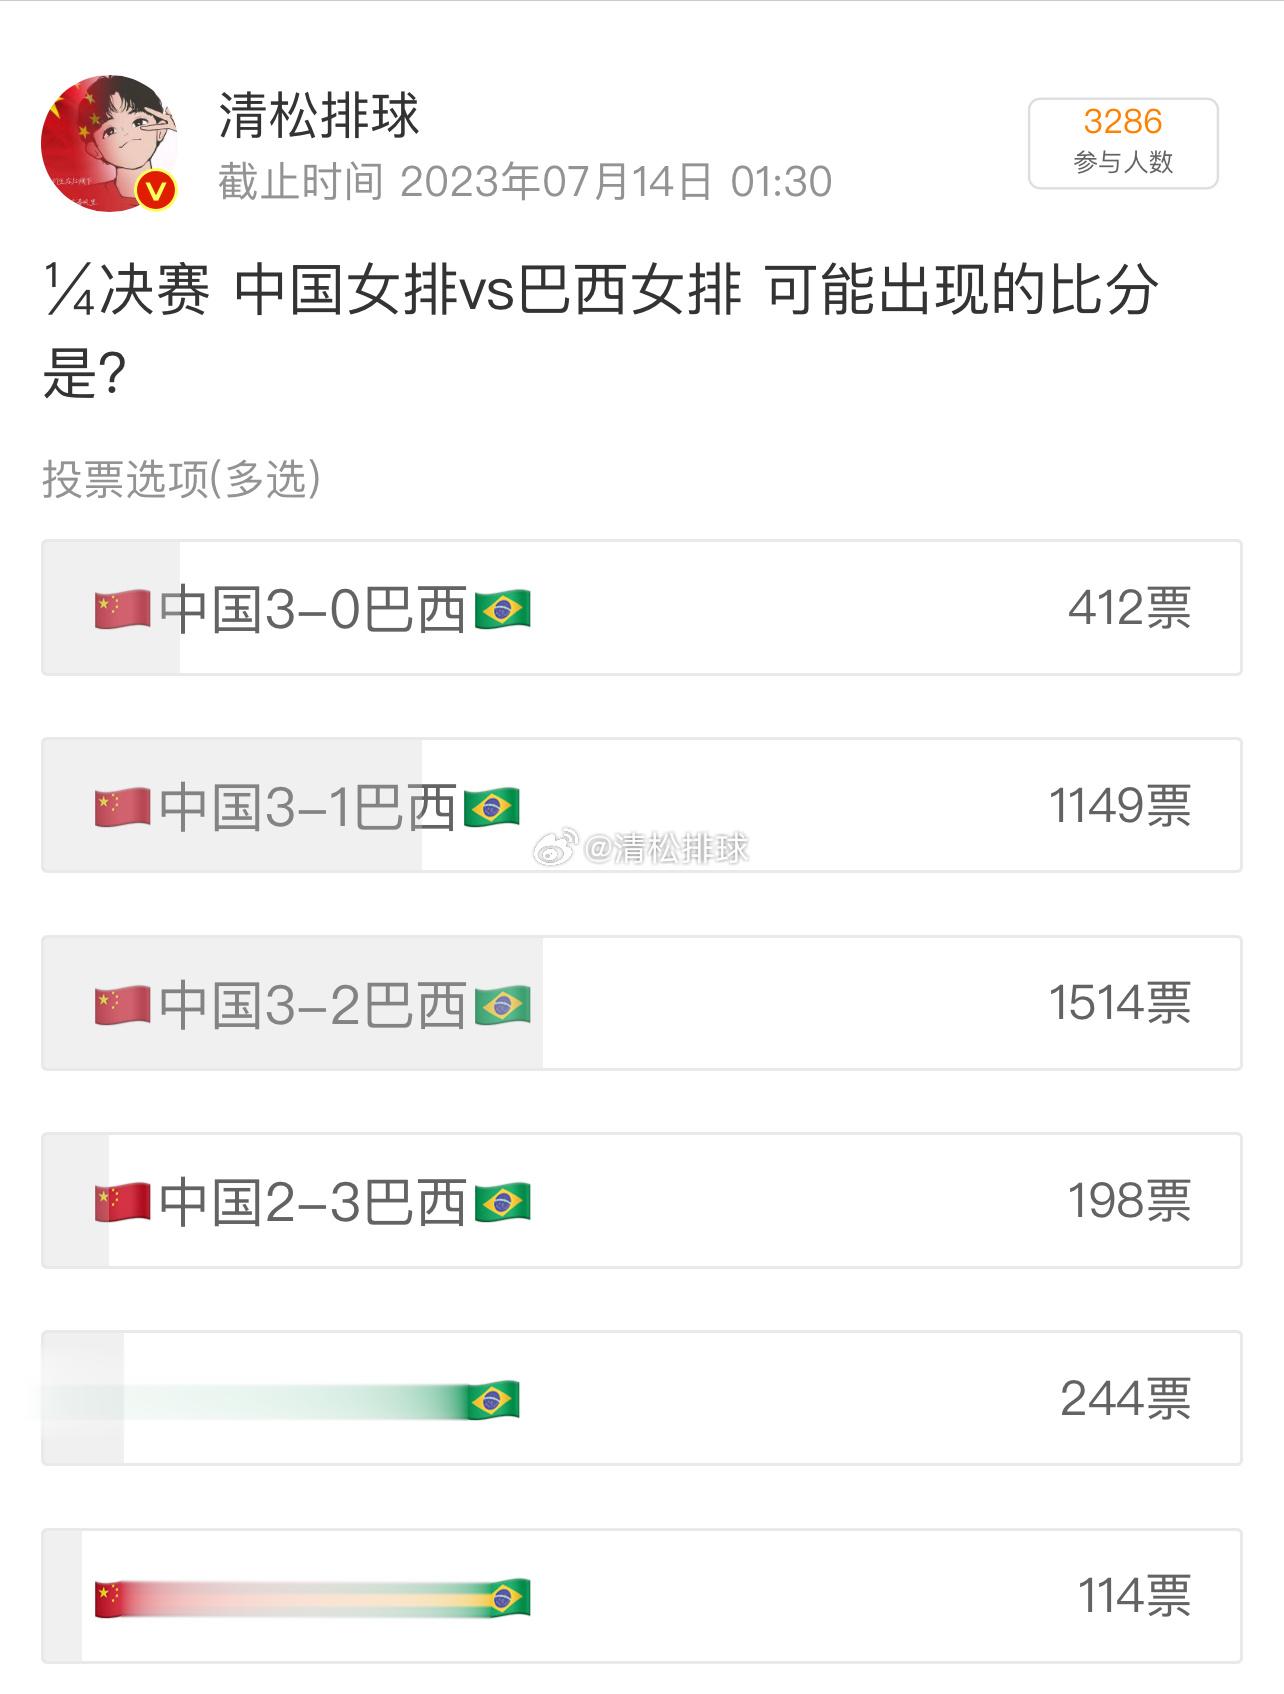The width and height of the screenshot is (1284, 1694).
Task: Select poll option 中国2-3巴西
Action: tap(641, 1200)
